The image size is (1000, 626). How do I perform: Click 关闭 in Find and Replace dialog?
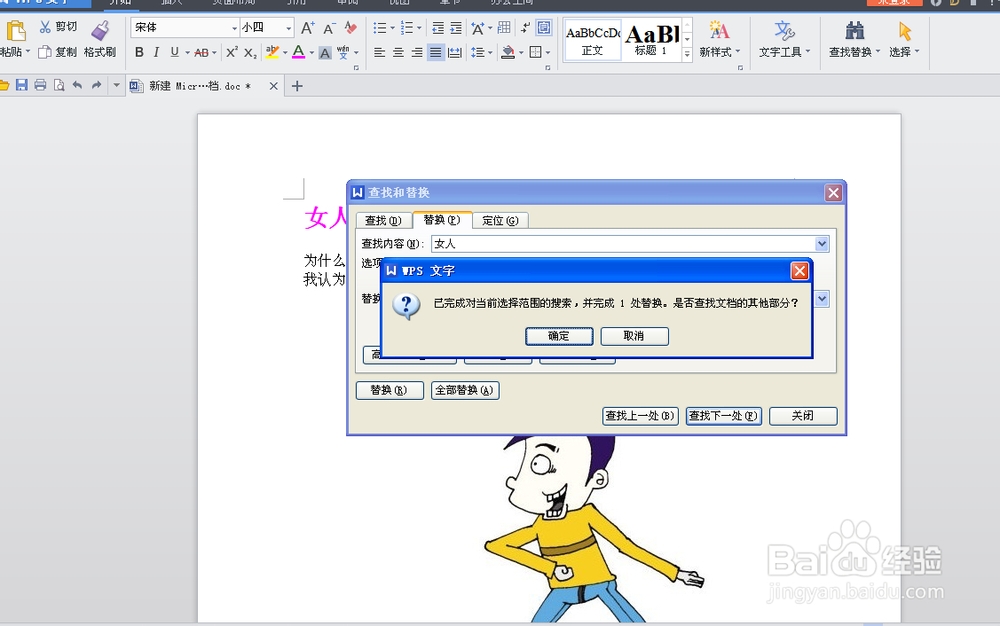803,416
